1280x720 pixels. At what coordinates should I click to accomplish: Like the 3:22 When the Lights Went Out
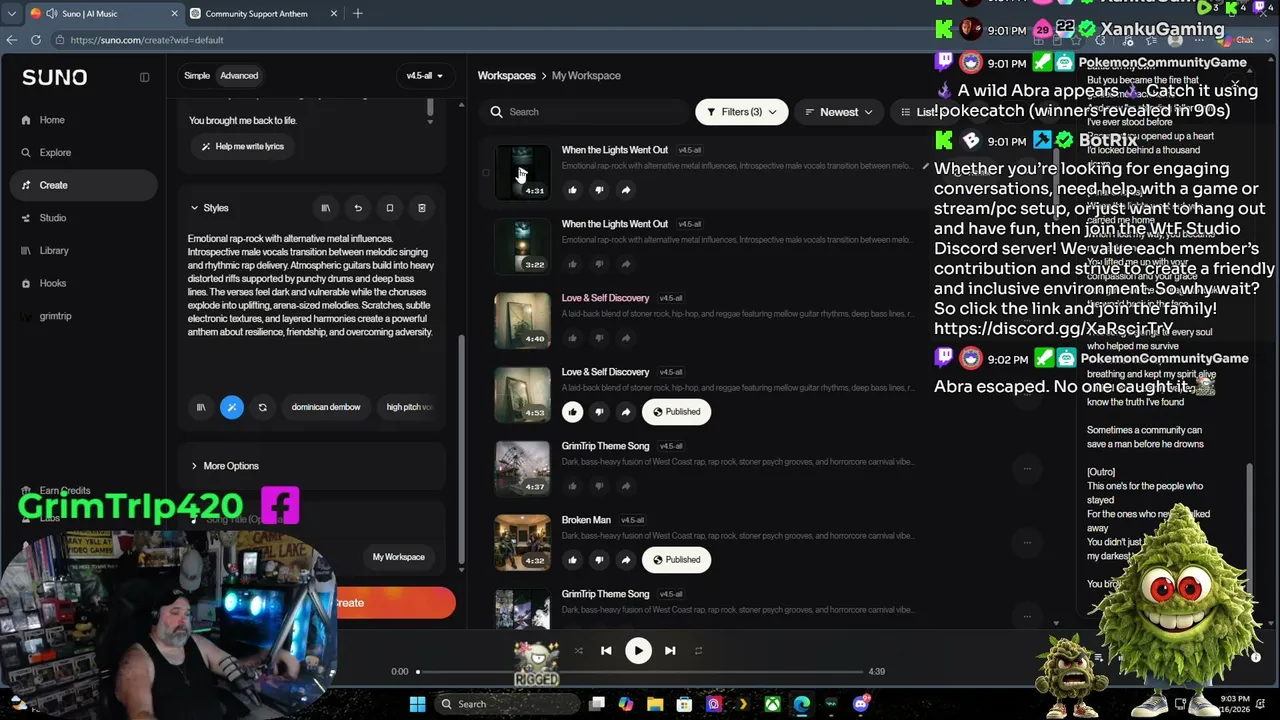(572, 264)
